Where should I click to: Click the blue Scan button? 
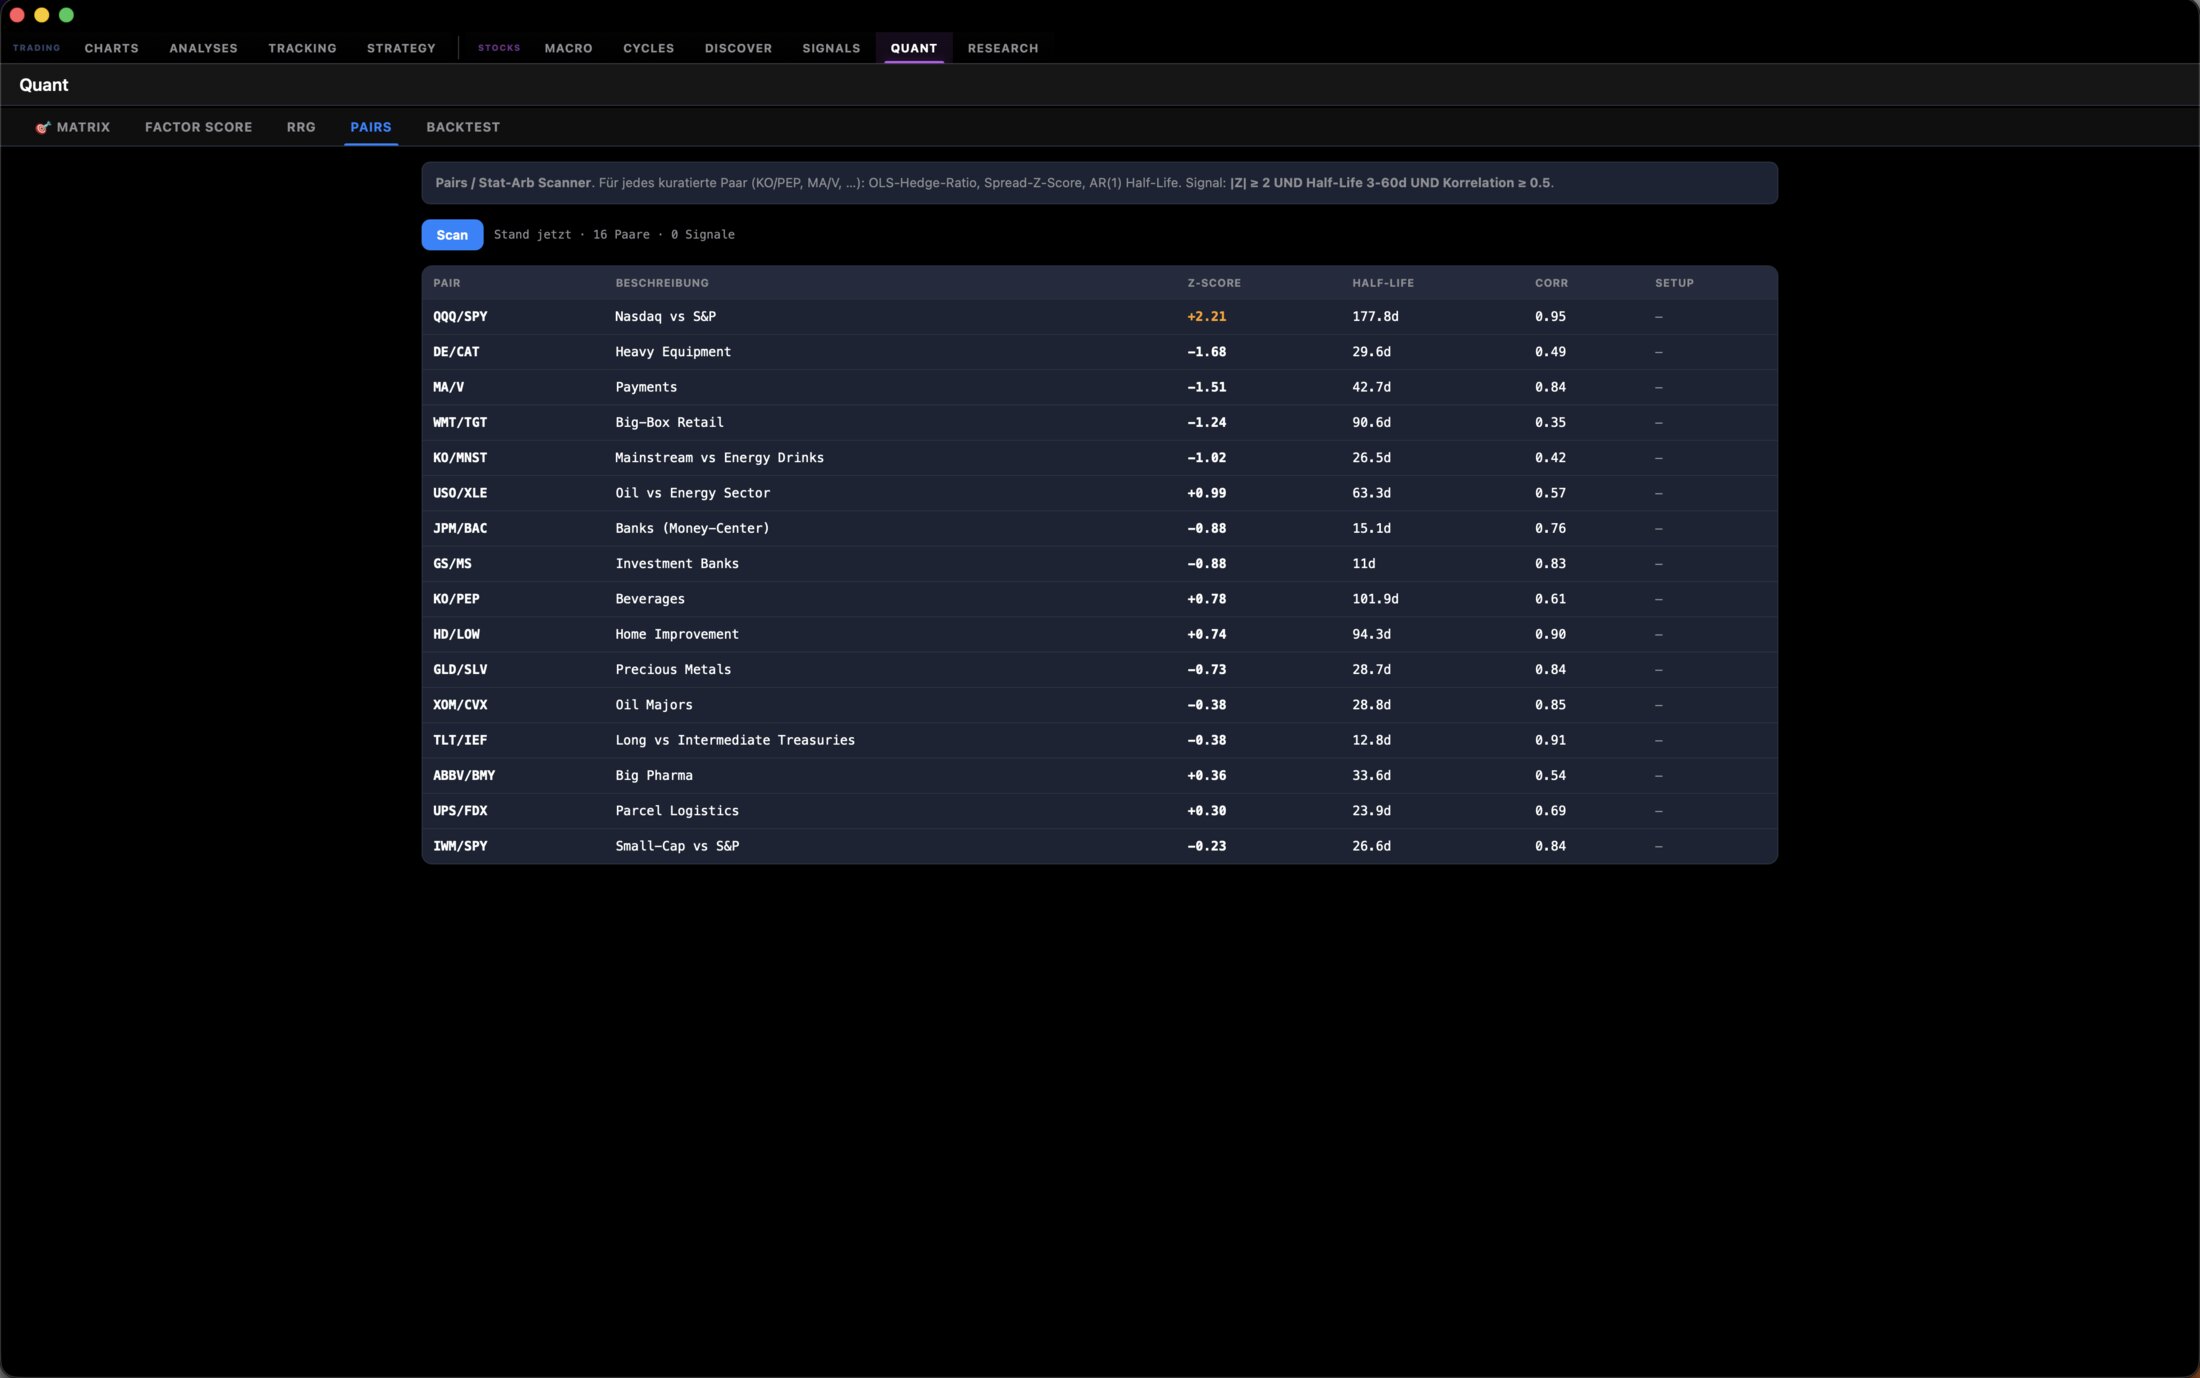(452, 234)
